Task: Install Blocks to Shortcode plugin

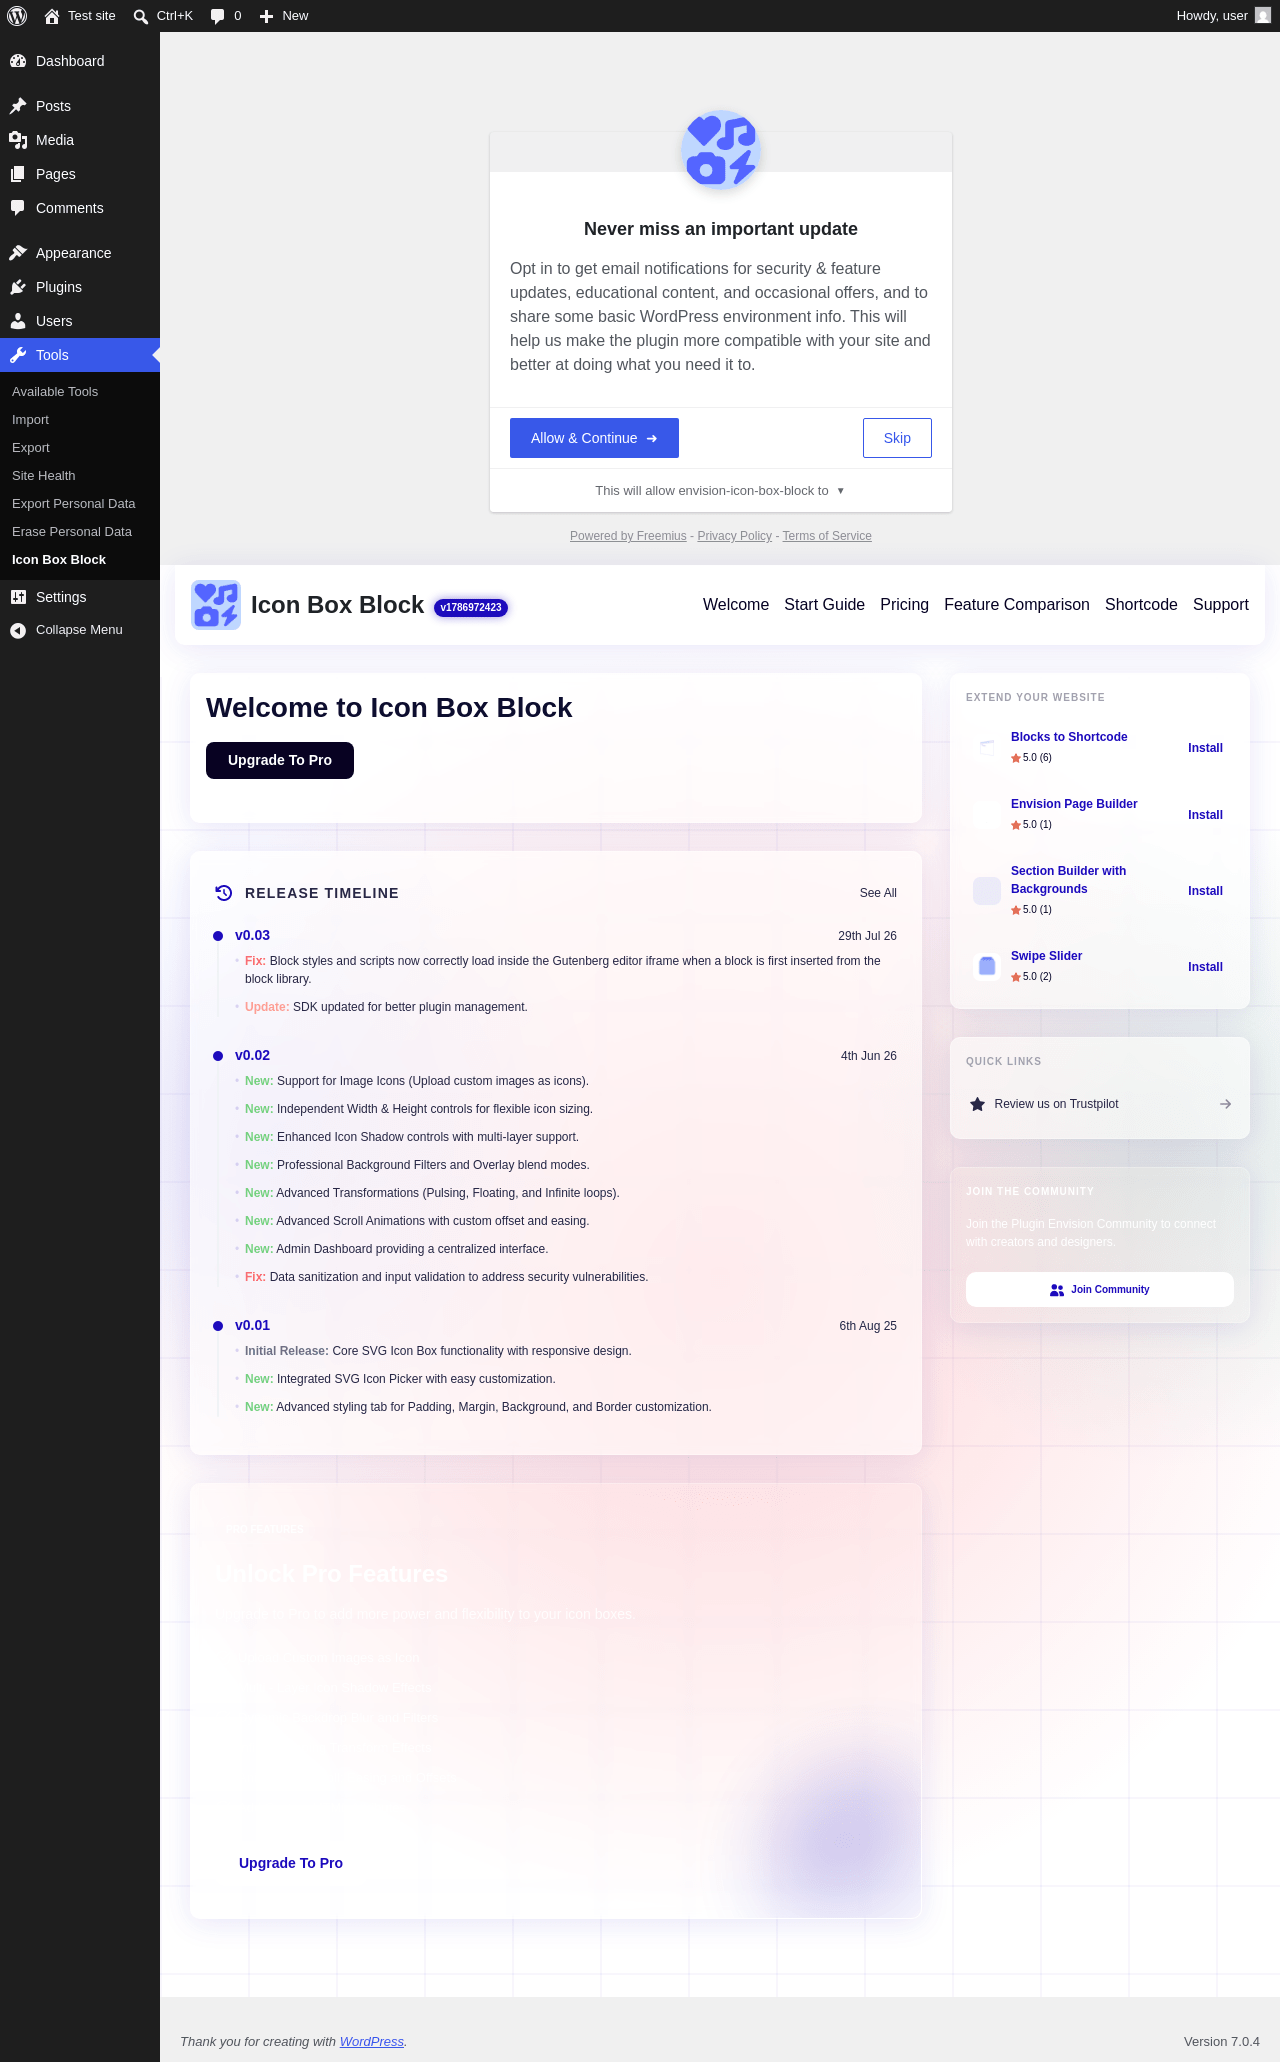Action: click(1205, 748)
